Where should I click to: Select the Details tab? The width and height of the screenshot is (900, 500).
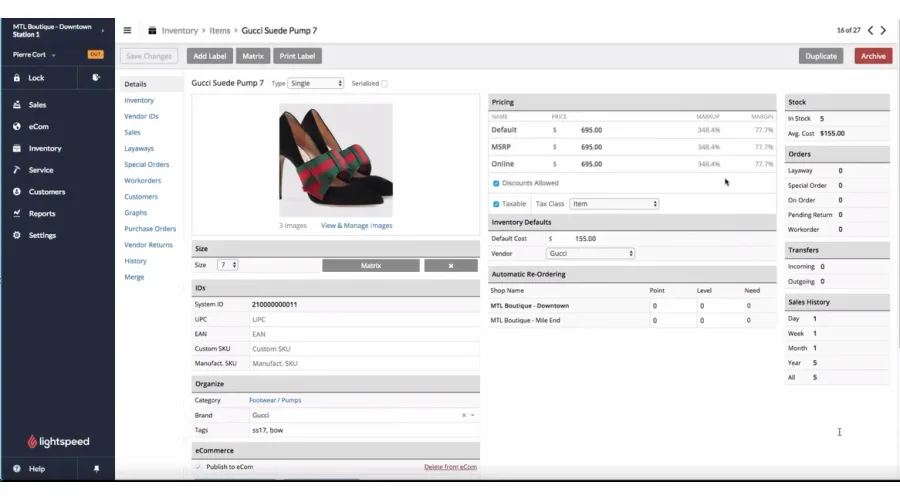tap(135, 84)
